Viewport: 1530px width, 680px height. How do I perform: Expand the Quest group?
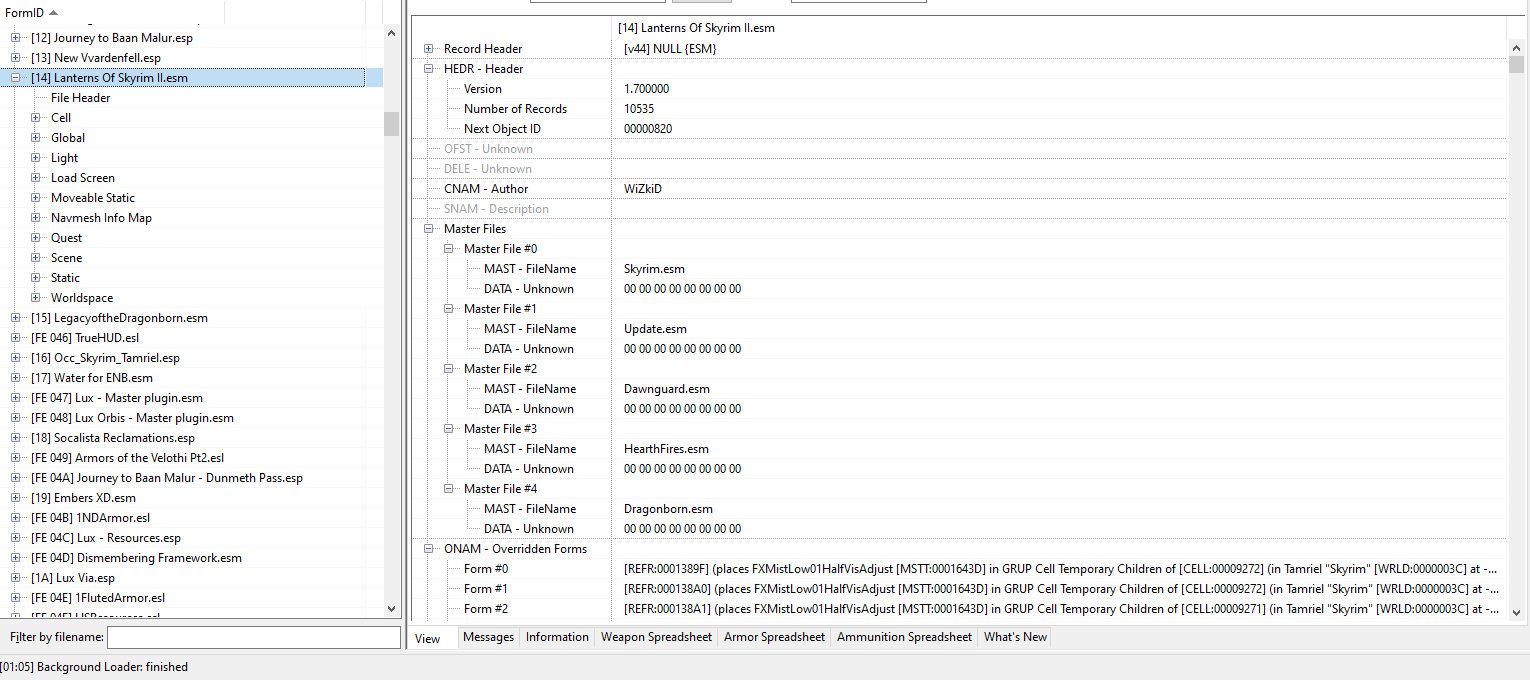(35, 238)
